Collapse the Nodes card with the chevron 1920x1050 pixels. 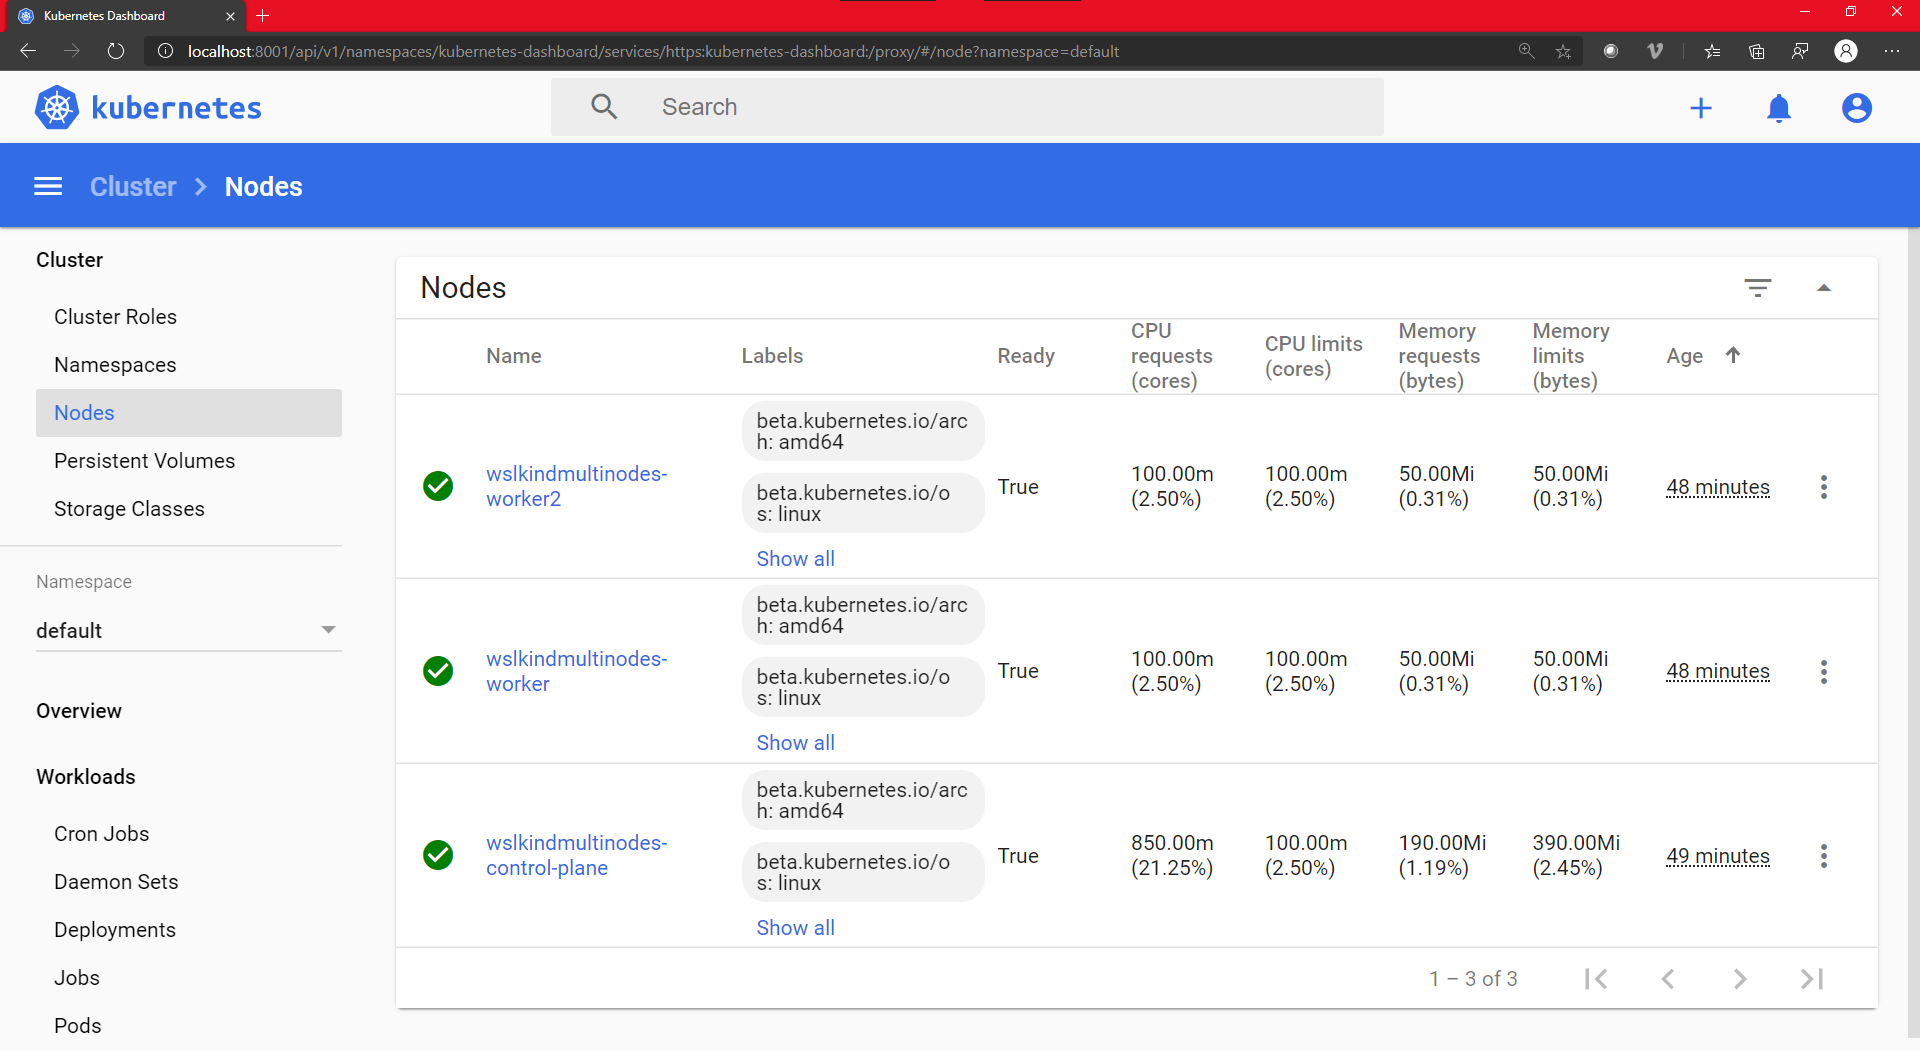[1824, 287]
